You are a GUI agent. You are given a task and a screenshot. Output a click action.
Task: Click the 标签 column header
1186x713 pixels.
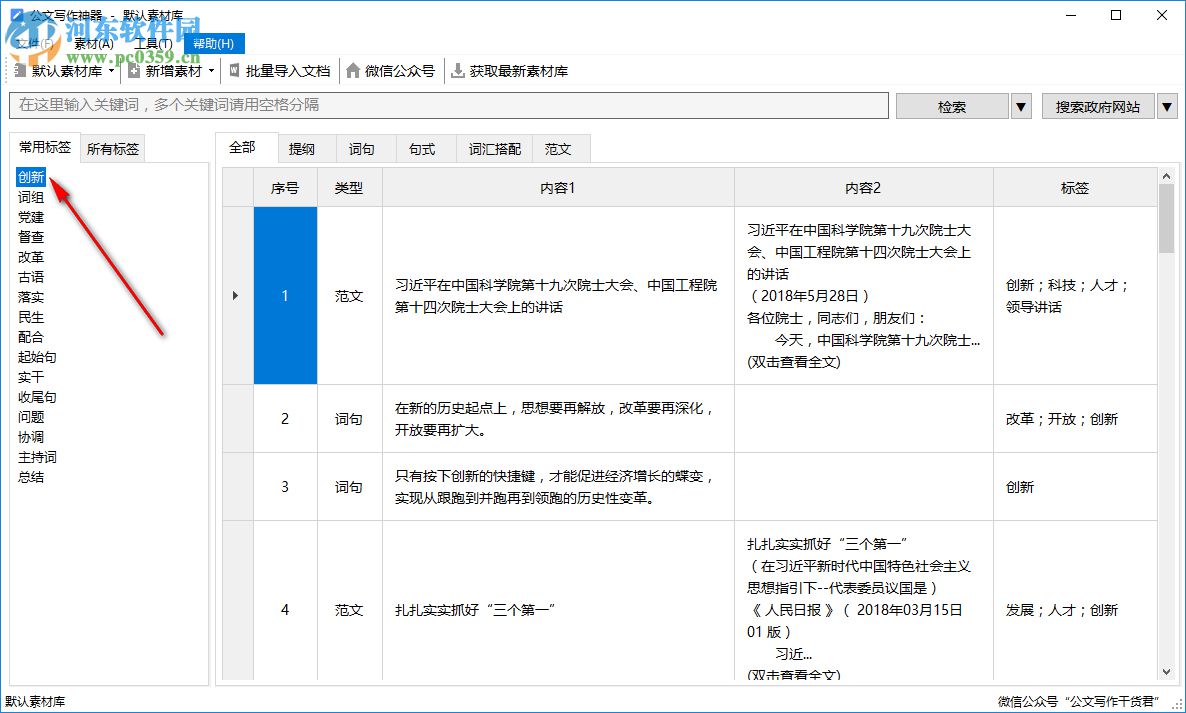(x=1075, y=188)
